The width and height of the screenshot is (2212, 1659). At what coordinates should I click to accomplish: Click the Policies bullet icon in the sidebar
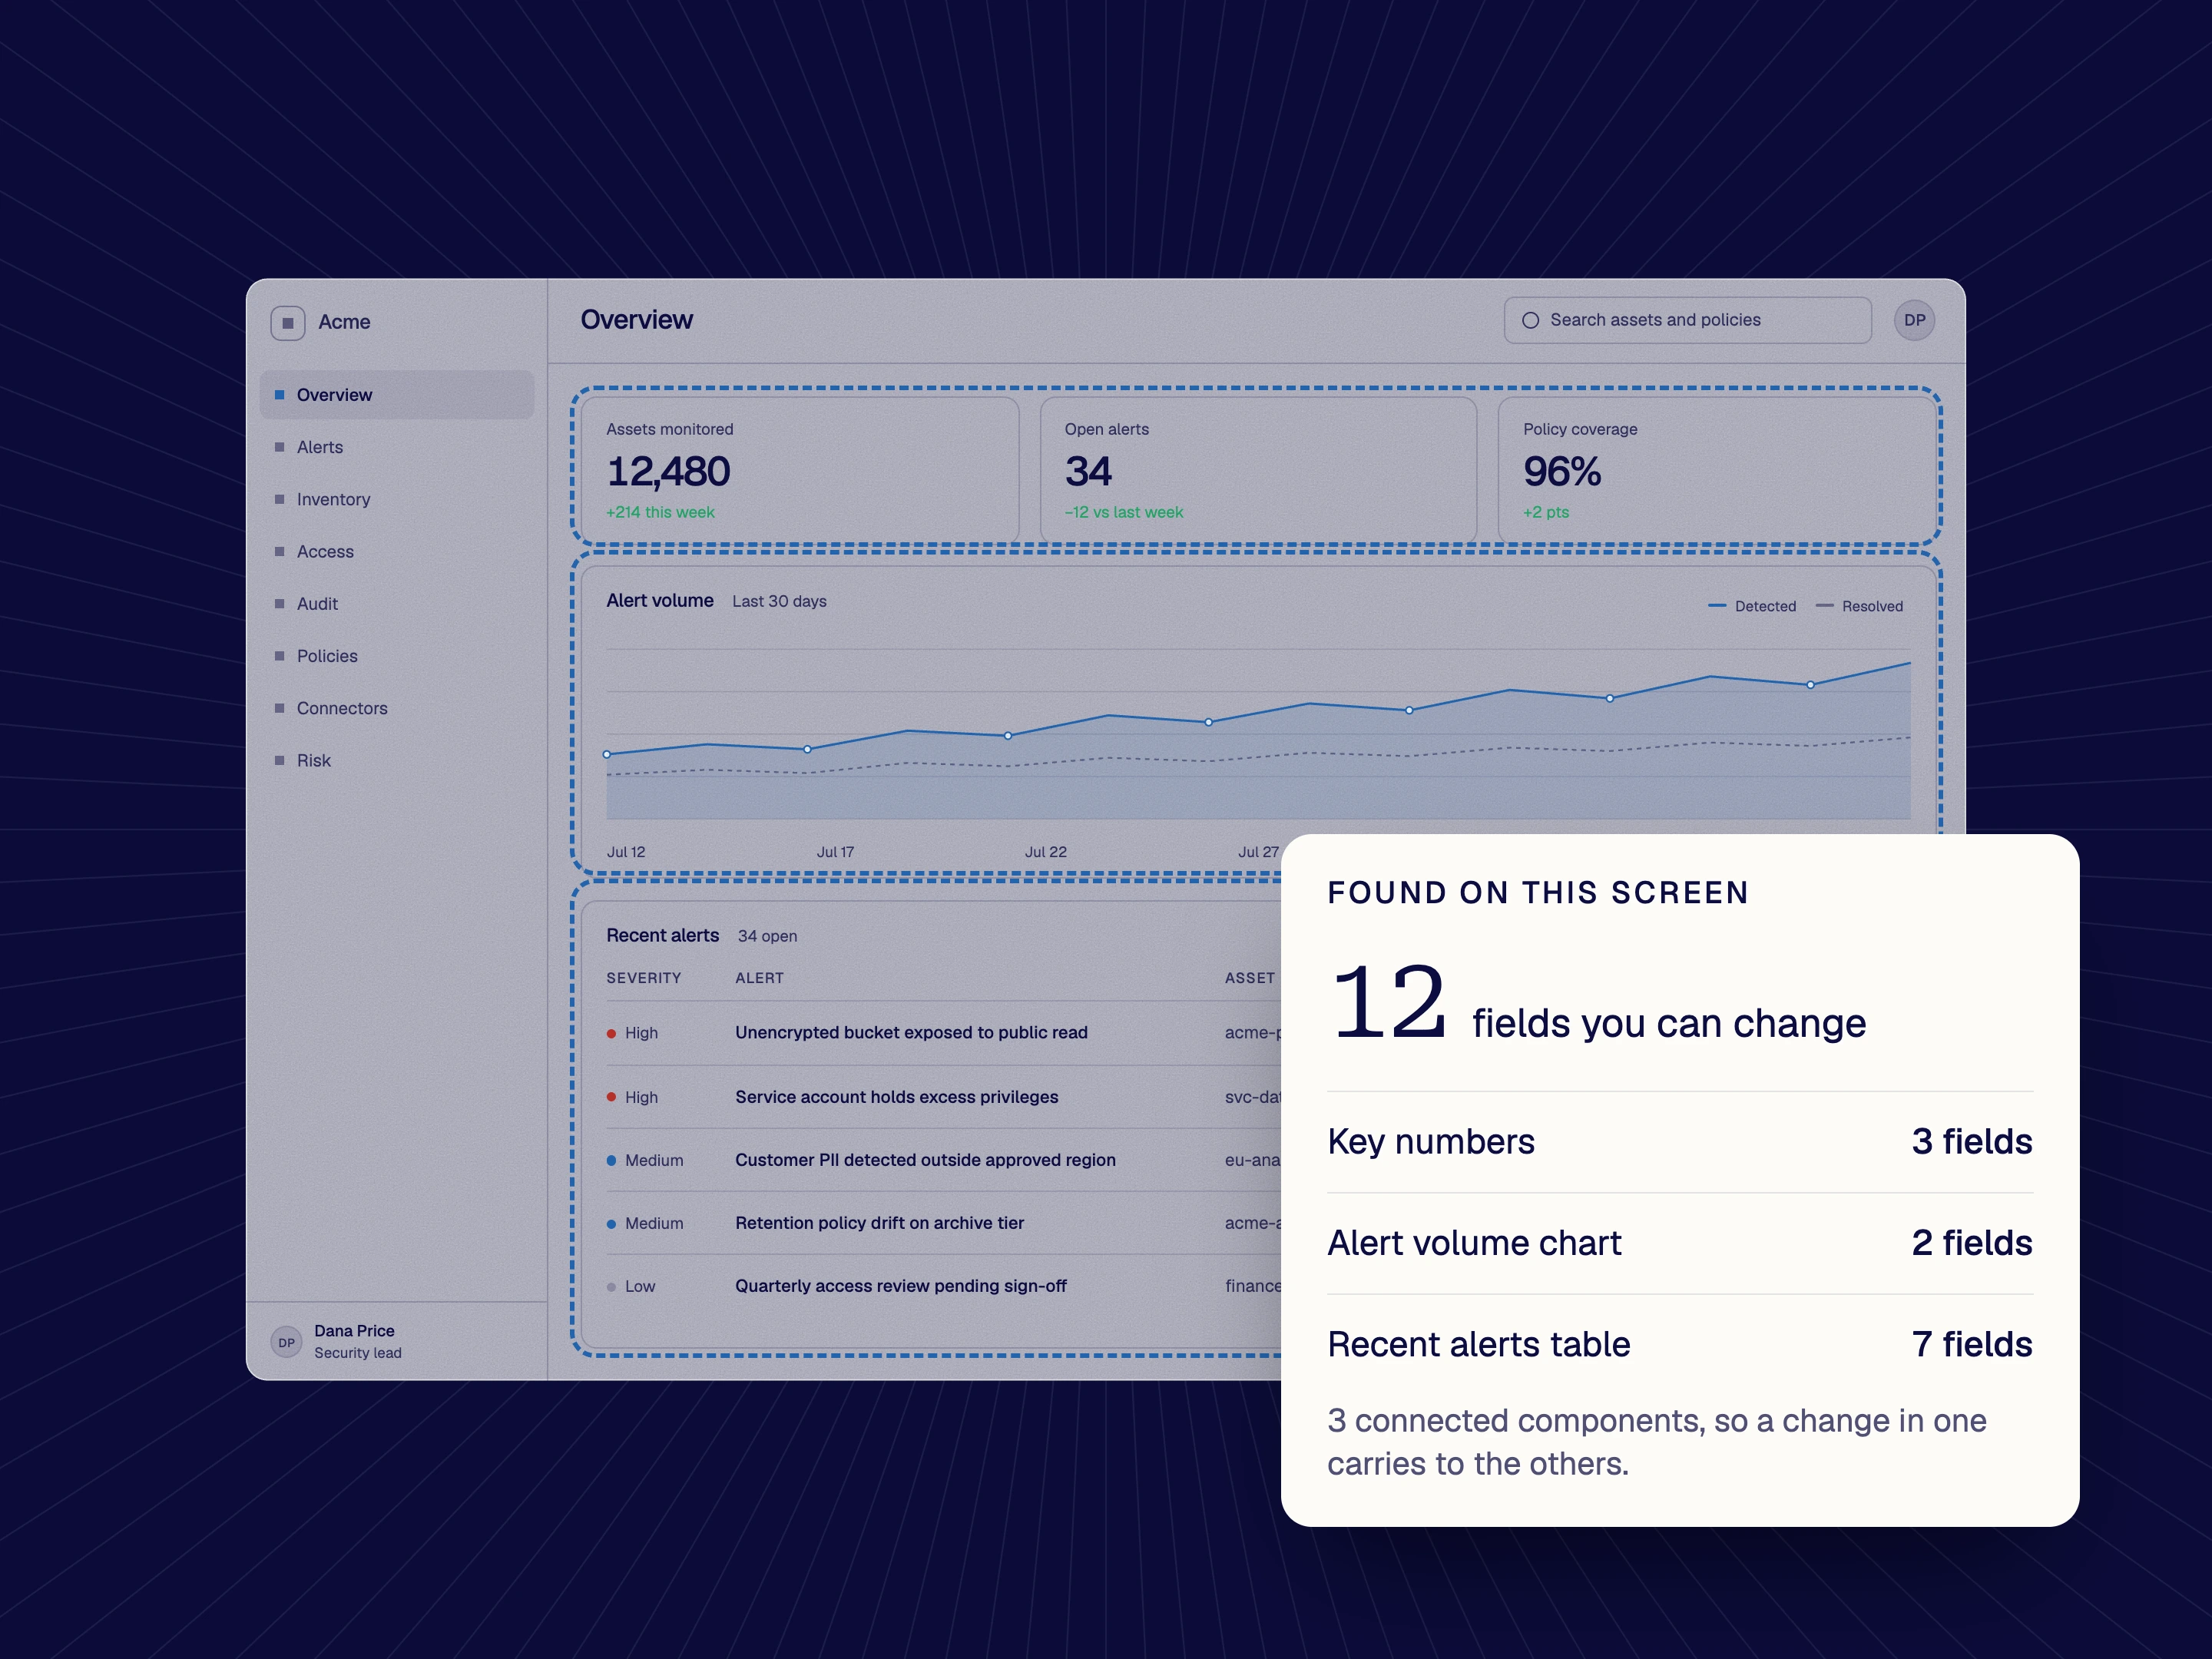click(279, 656)
